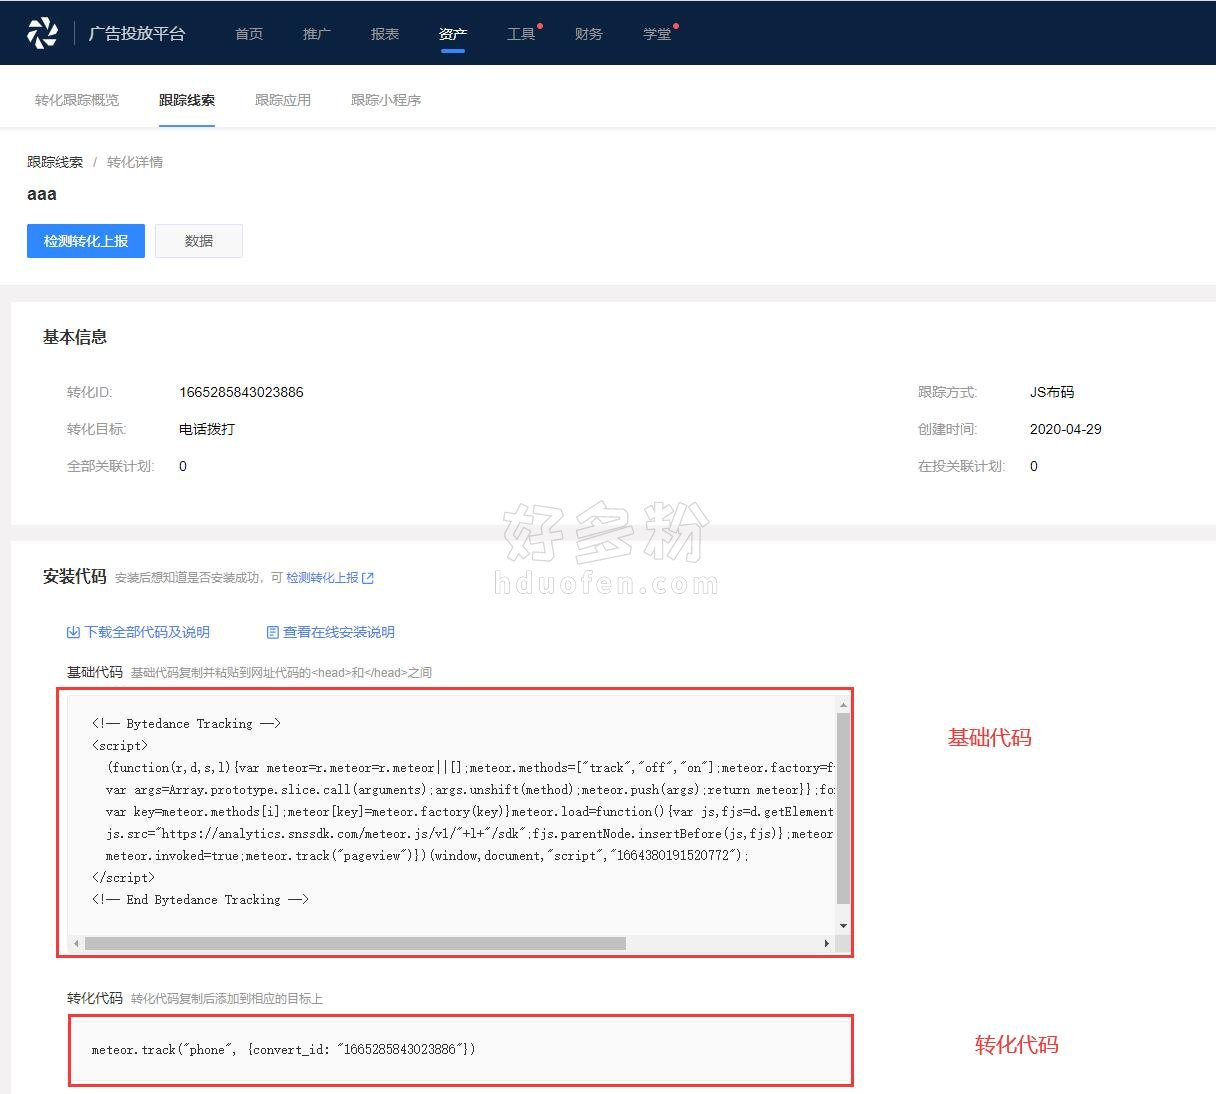
Task: Switch to 跟踪应用 tab
Action: click(x=283, y=100)
